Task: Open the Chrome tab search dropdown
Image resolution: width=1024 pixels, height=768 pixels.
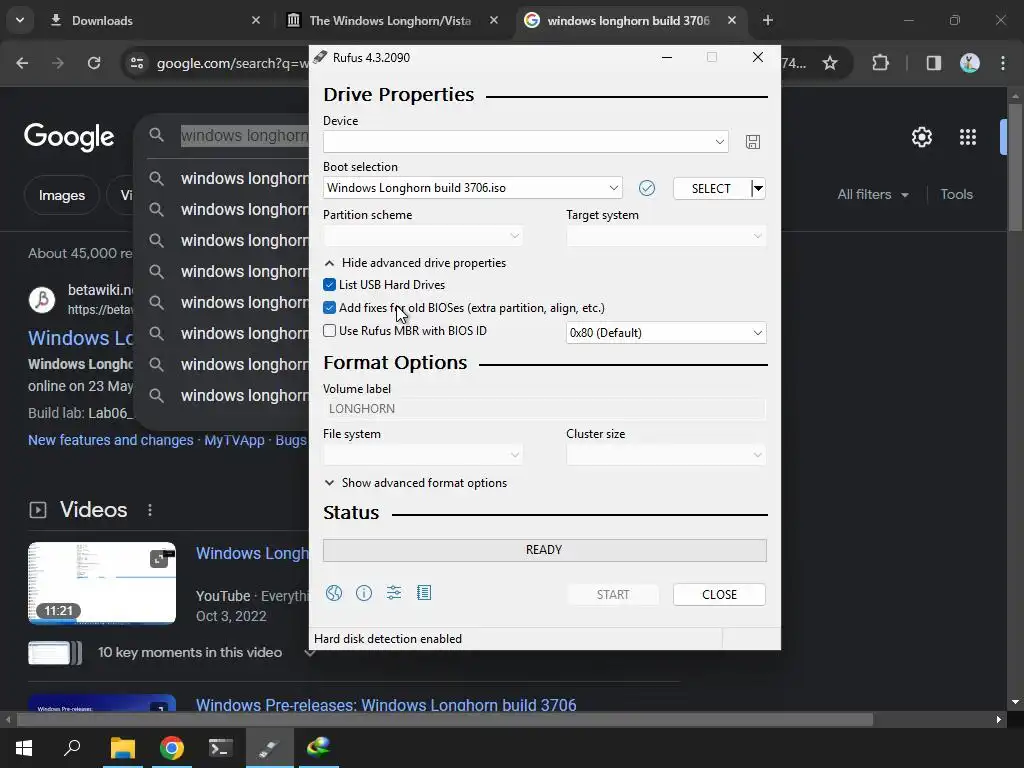Action: tap(20, 20)
